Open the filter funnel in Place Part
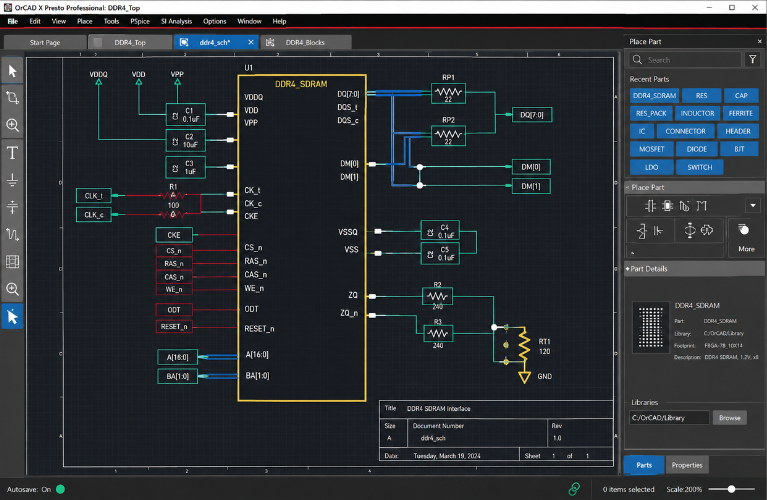The width and height of the screenshot is (767, 500). click(752, 60)
